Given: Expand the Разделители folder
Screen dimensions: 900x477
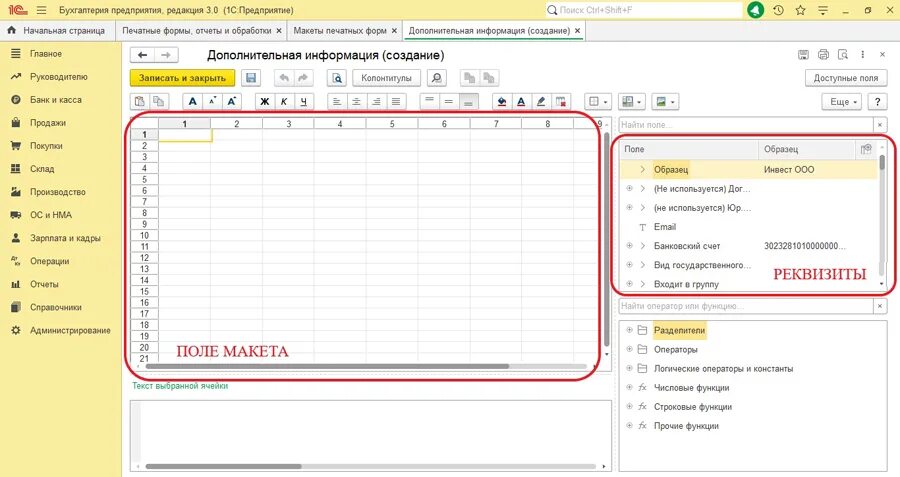Looking at the screenshot, I should (629, 330).
